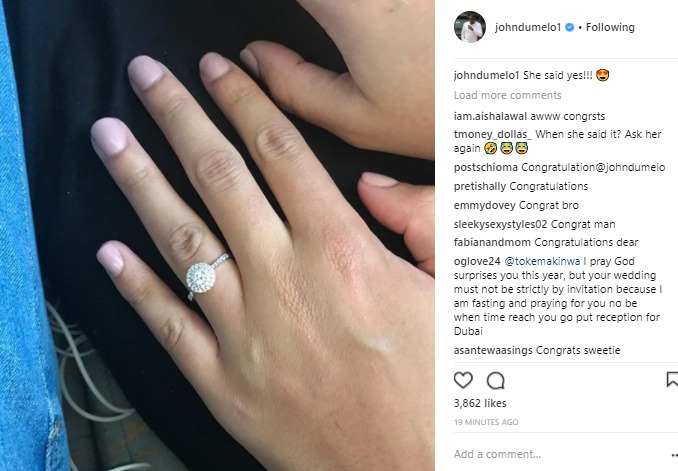Viewport: 678px width, 471px height.
Task: Save post with bookmark icon
Action: 672,379
